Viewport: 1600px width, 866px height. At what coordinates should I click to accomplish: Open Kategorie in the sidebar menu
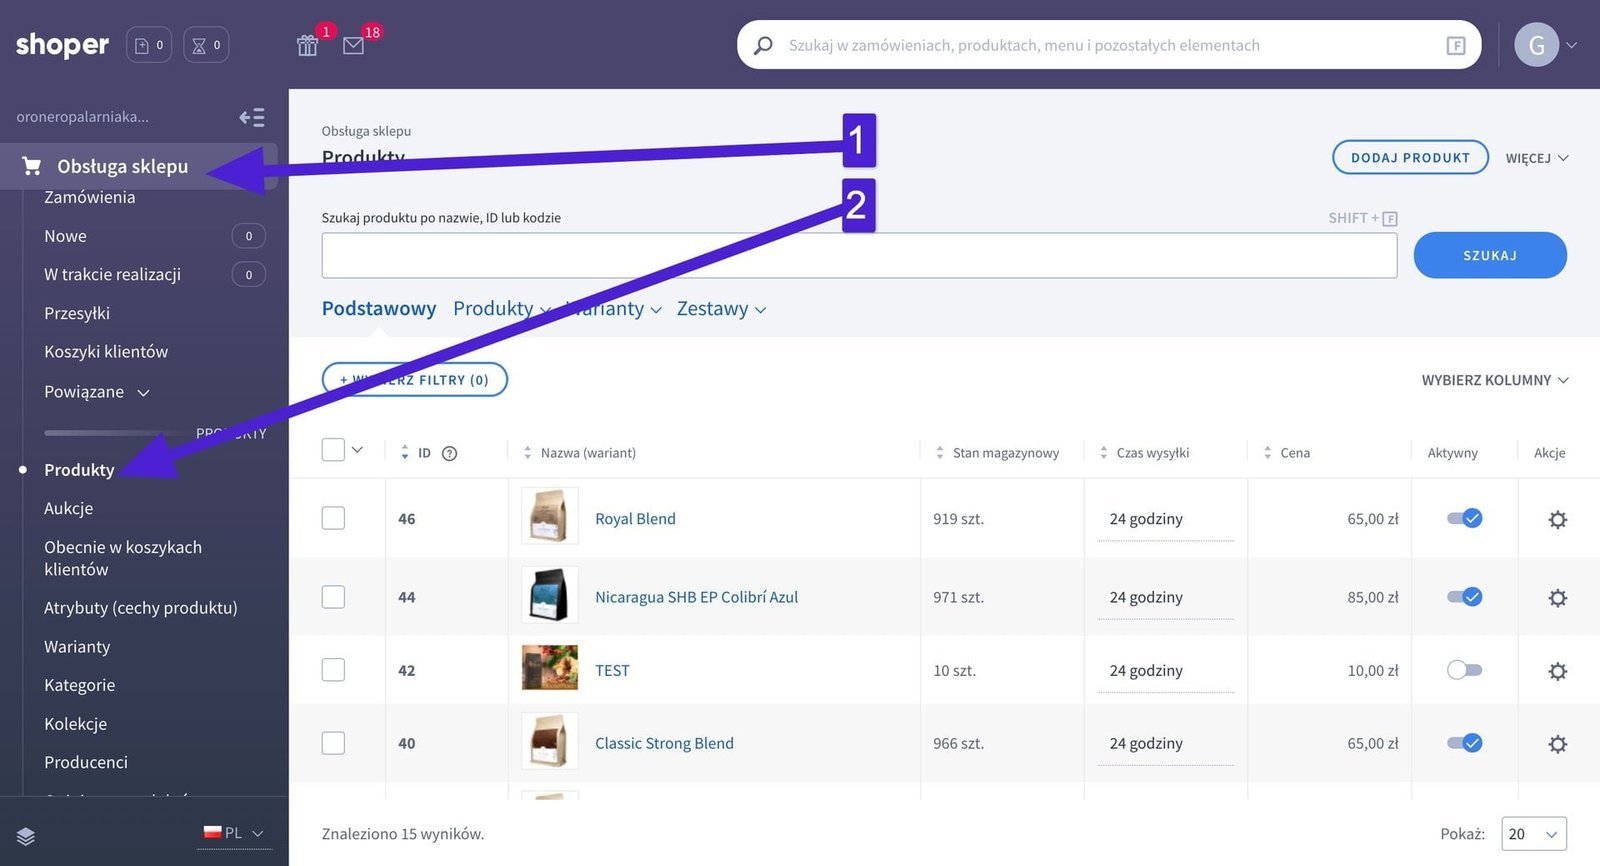point(79,685)
